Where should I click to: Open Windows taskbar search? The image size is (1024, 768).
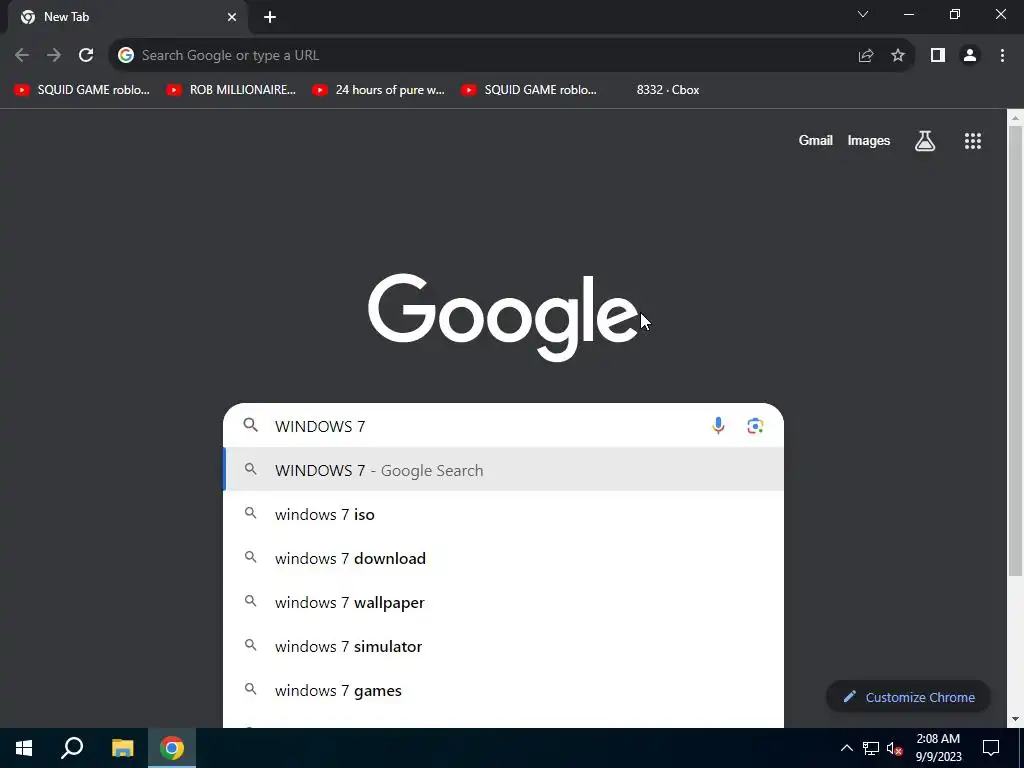[x=72, y=748]
